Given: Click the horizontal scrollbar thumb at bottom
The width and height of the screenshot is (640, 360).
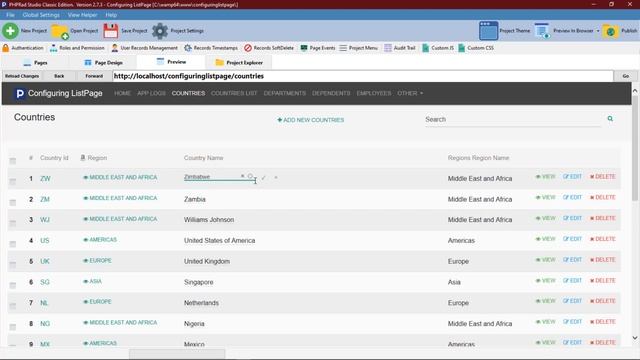Looking at the screenshot, I should pyautogui.click(x=177, y=353).
